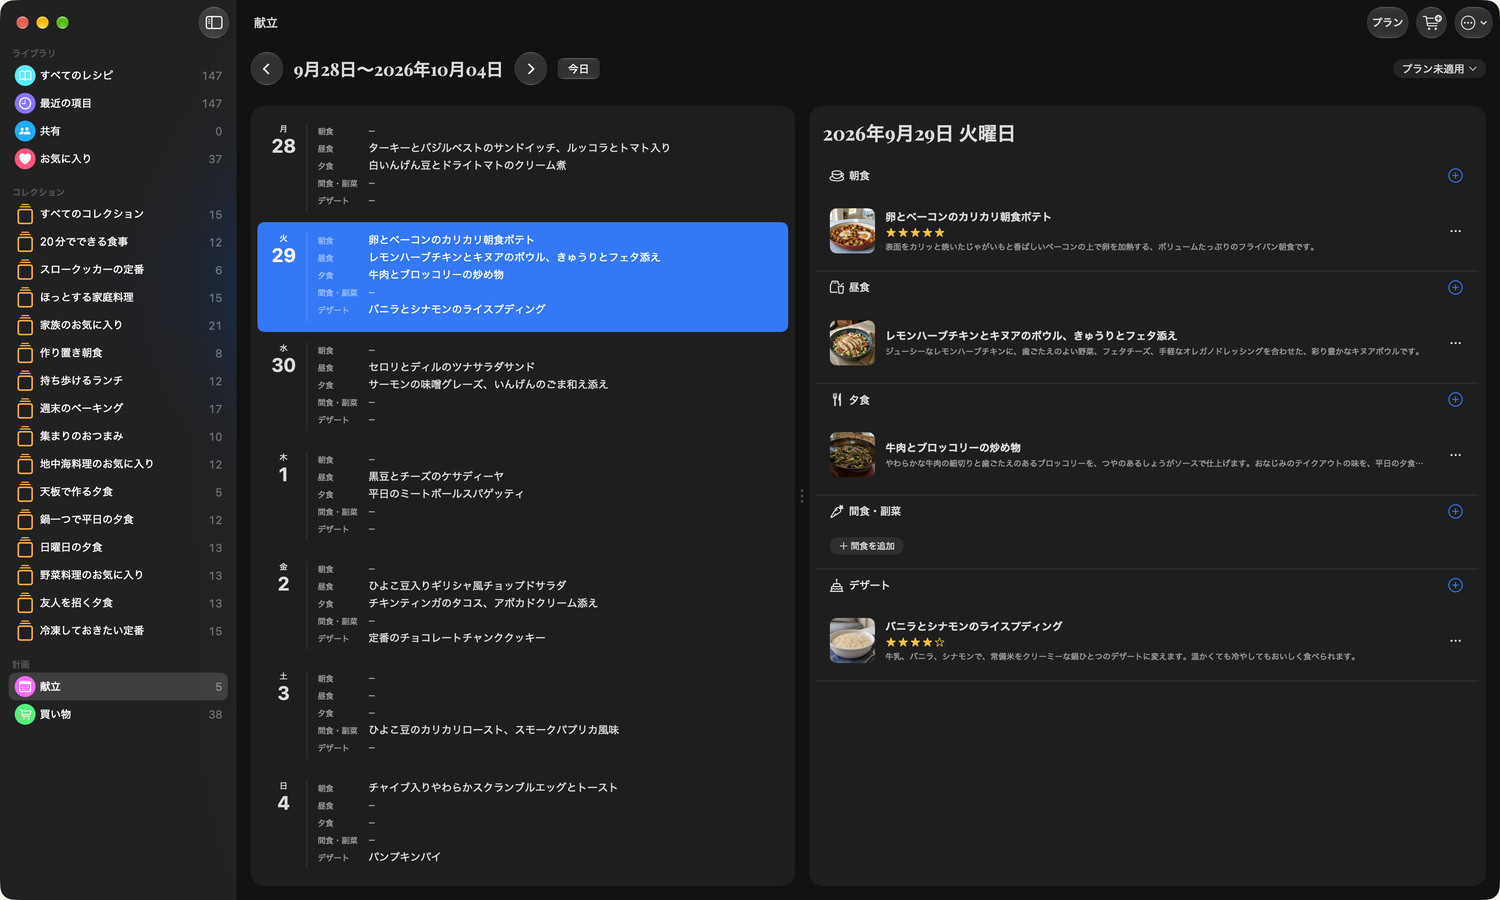Select すべてのレシピ in the sidebar

[x=118, y=76]
